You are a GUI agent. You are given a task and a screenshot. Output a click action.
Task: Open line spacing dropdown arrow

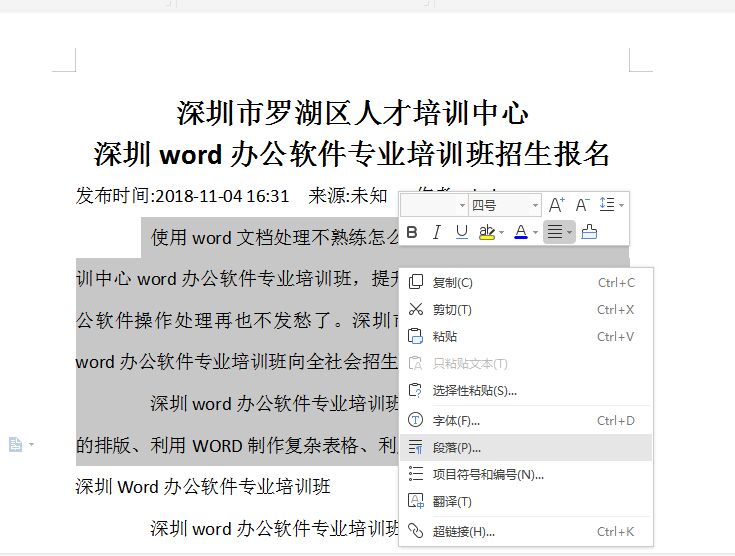coord(621,205)
